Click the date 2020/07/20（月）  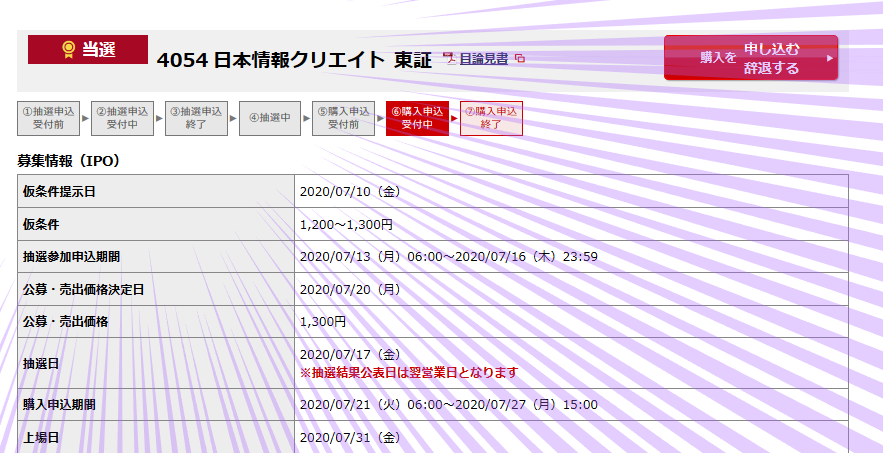(350, 290)
